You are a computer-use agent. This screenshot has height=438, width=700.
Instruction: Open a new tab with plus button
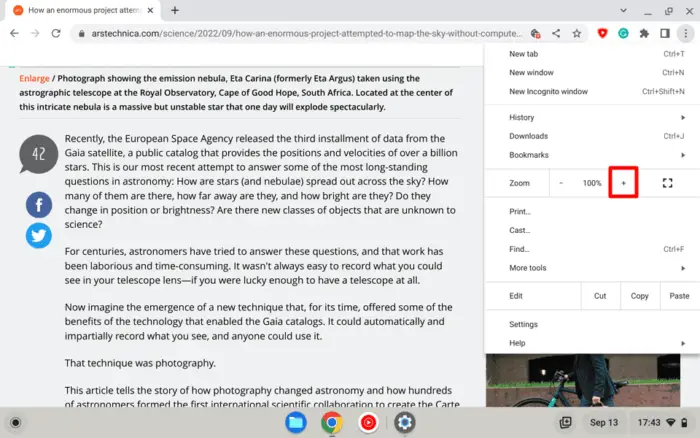[175, 10]
